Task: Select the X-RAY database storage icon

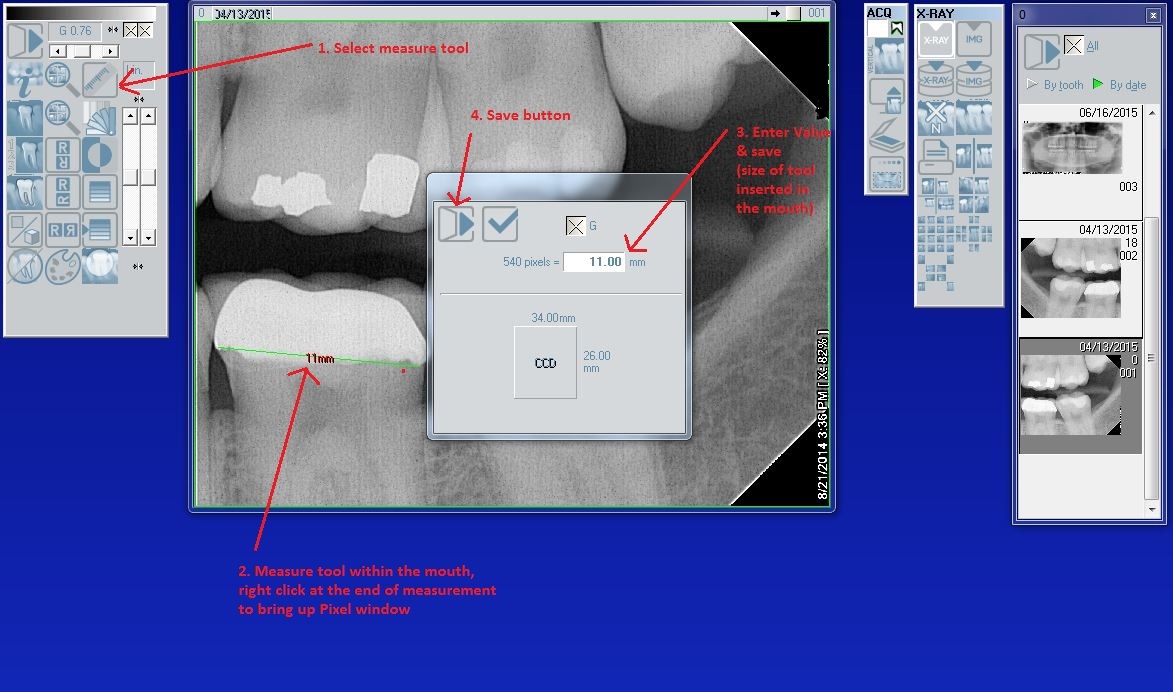Action: (x=935, y=78)
